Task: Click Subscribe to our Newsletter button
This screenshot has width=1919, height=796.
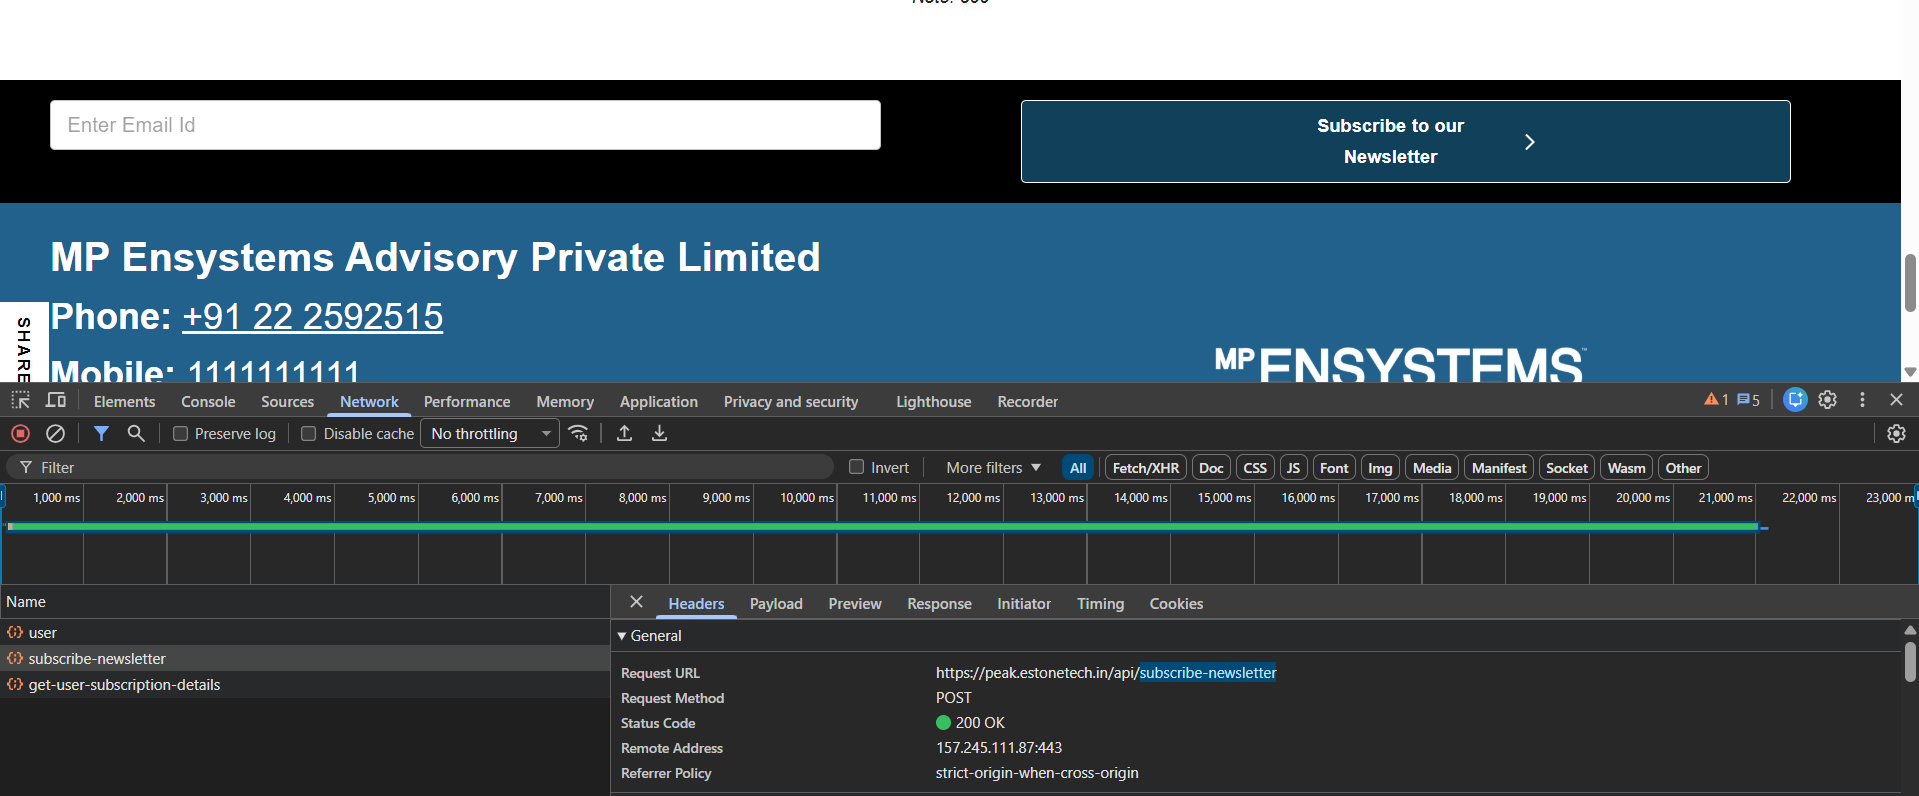Action: click(1405, 141)
